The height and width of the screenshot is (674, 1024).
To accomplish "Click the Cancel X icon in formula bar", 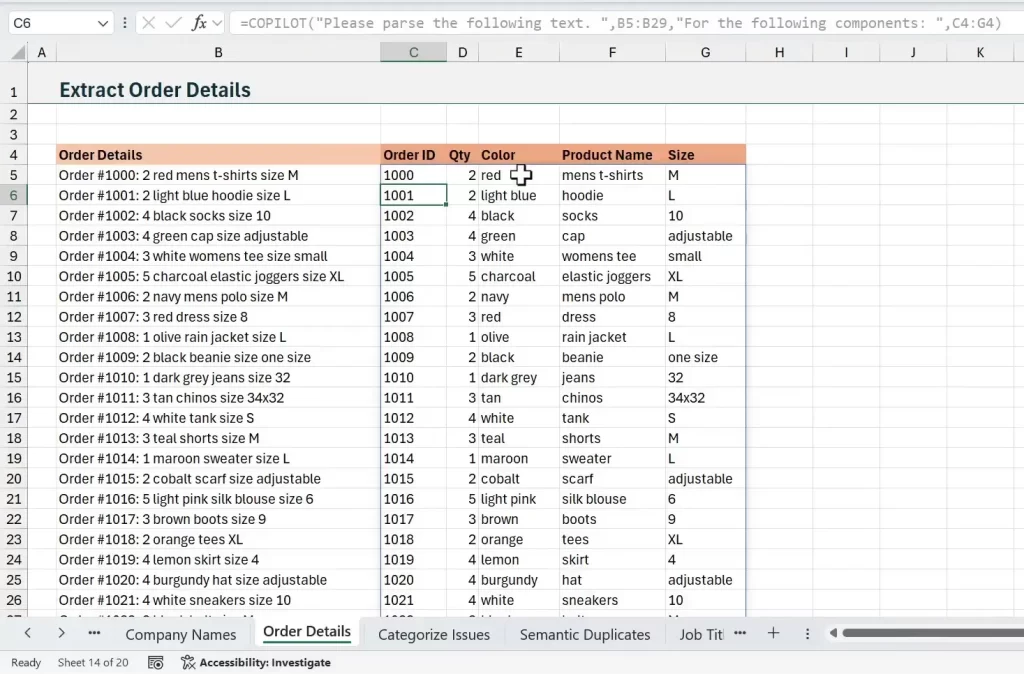I will (148, 23).
